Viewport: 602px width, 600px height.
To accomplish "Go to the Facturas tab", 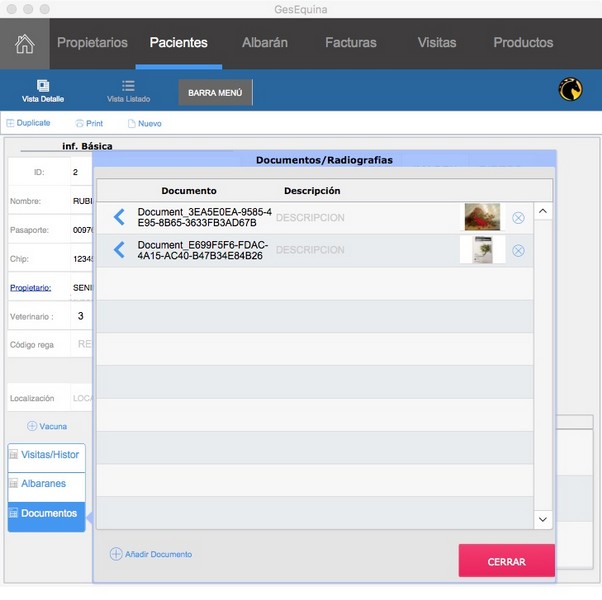I will pos(351,43).
